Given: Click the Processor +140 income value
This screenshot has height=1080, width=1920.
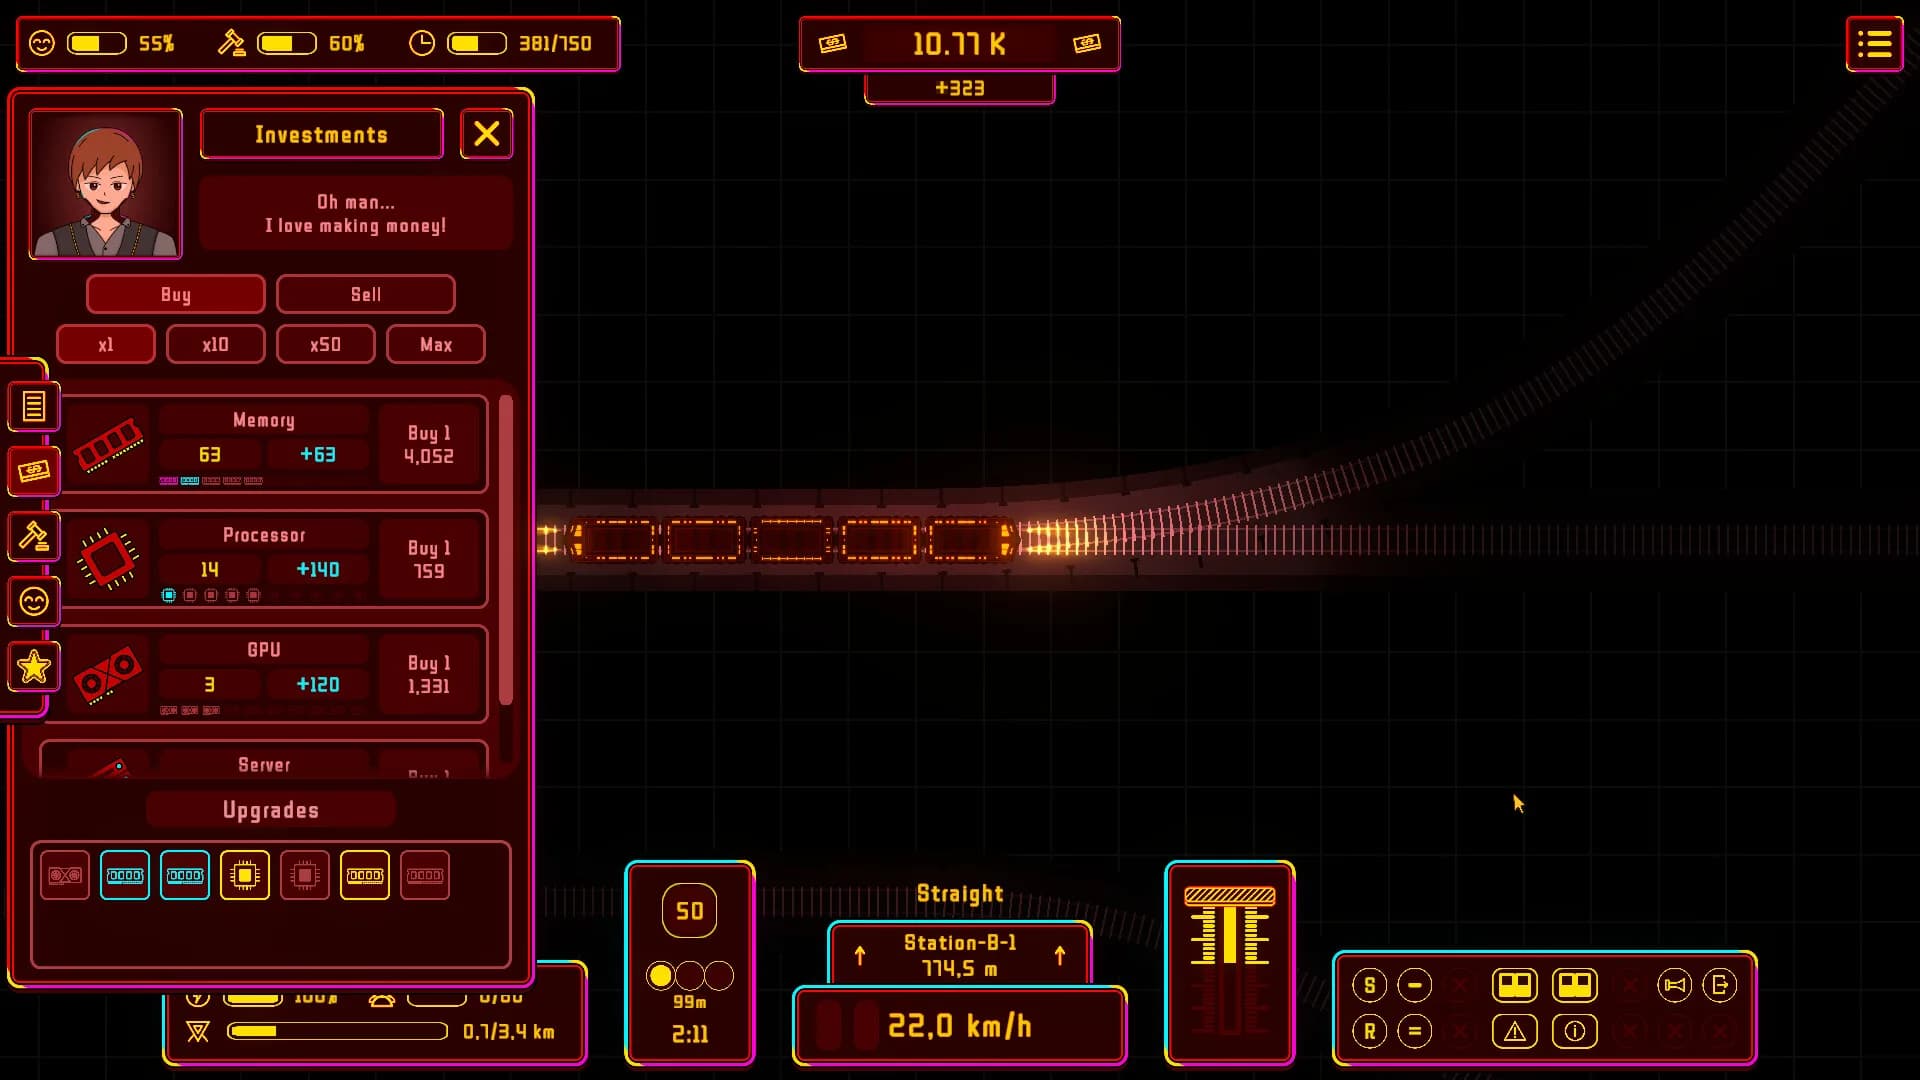Looking at the screenshot, I should (x=318, y=570).
